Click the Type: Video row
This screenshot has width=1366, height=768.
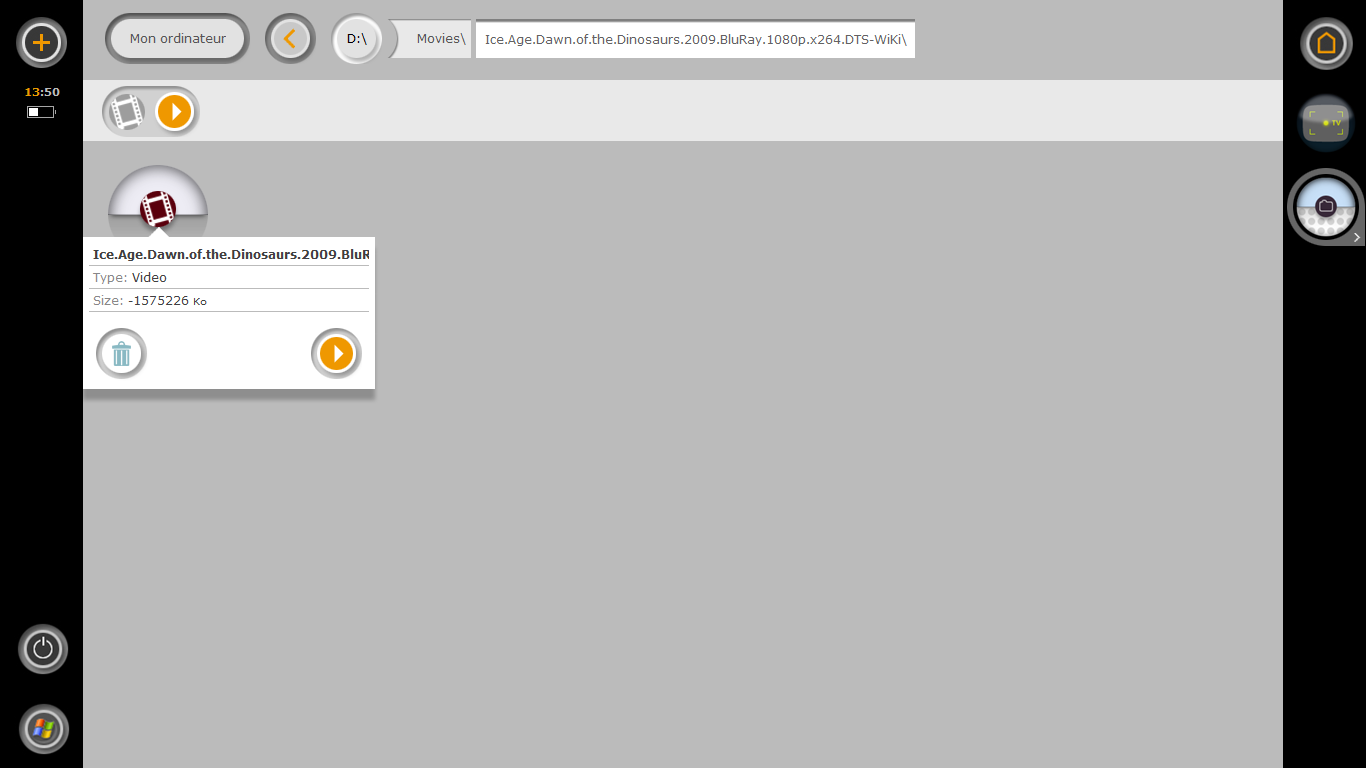229,277
